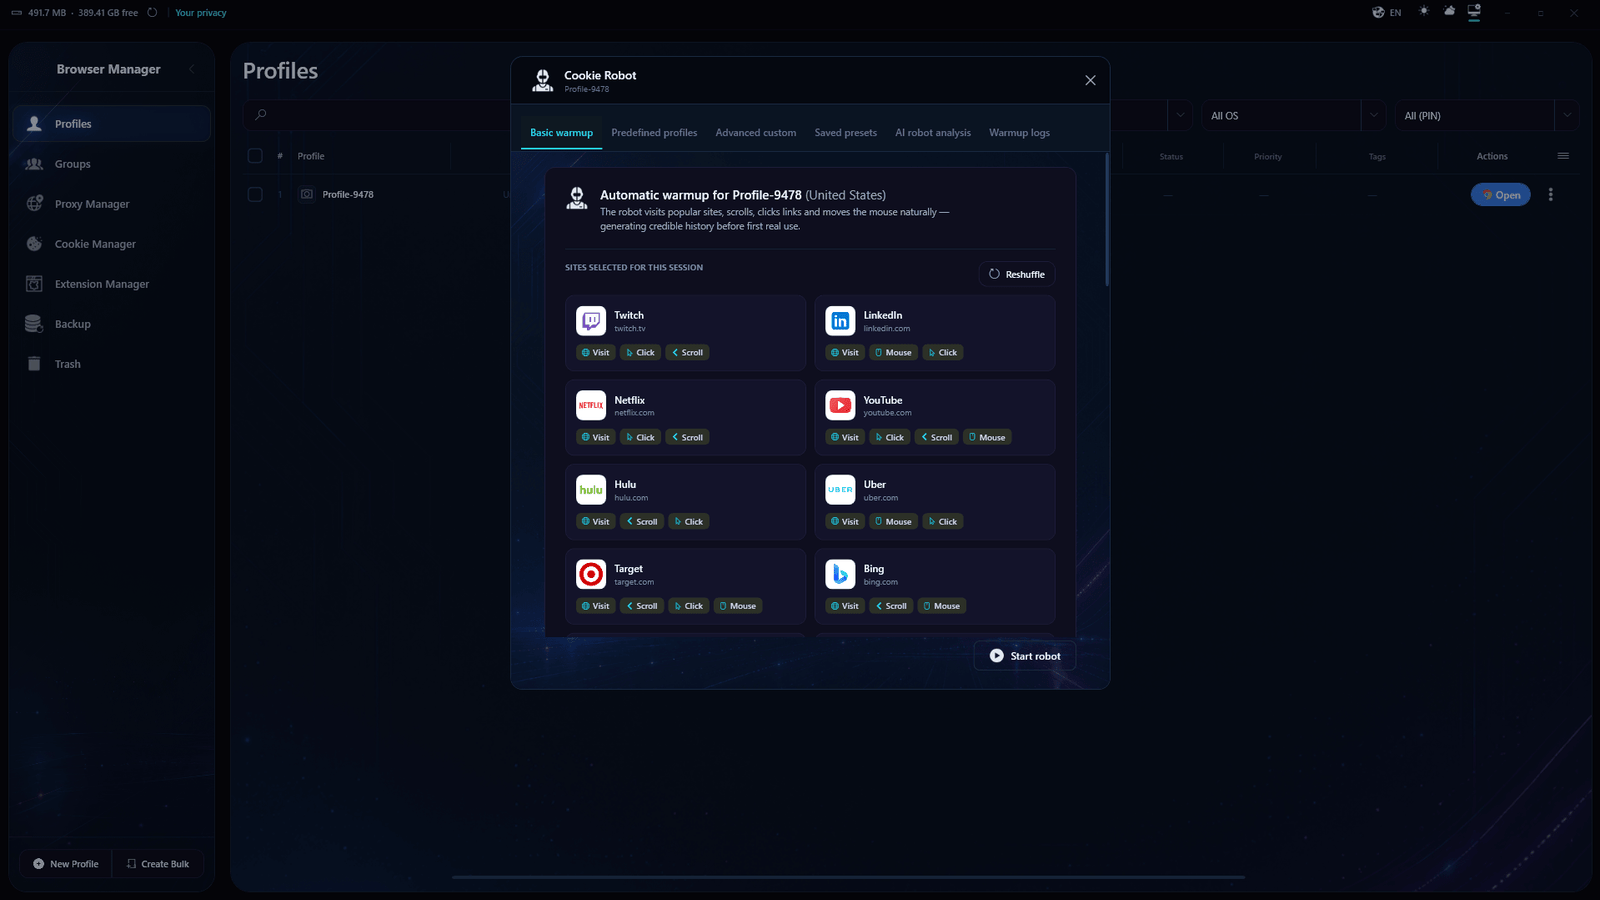Screen dimensions: 1600x900
Task: Click the memory refresh icon in top bar
Action: click(x=152, y=13)
